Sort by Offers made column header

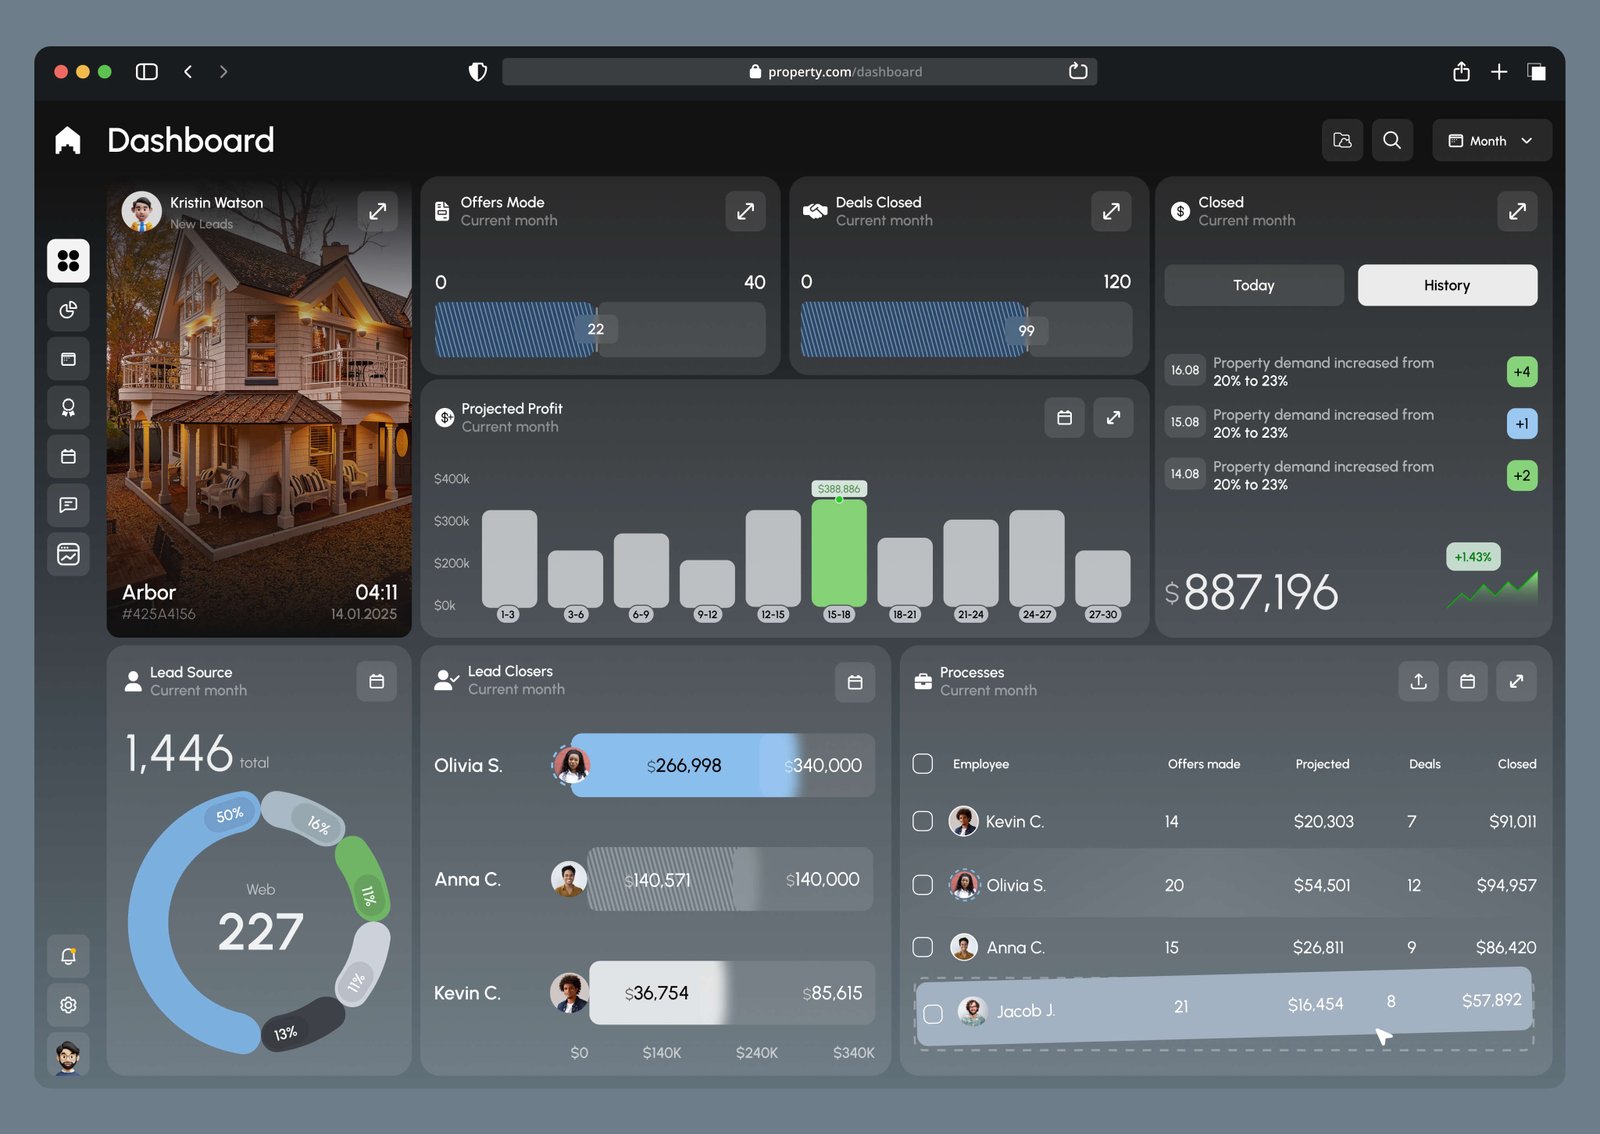(1204, 764)
